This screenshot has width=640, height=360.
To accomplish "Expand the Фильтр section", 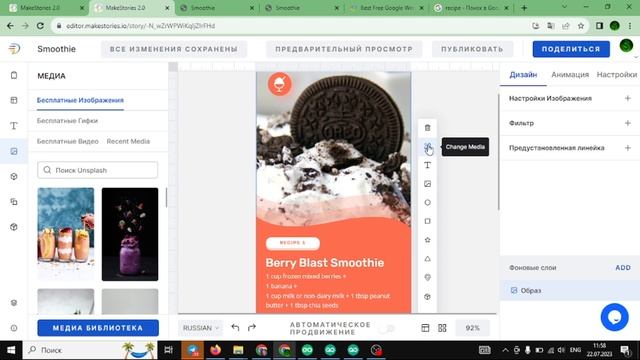I will tap(628, 123).
